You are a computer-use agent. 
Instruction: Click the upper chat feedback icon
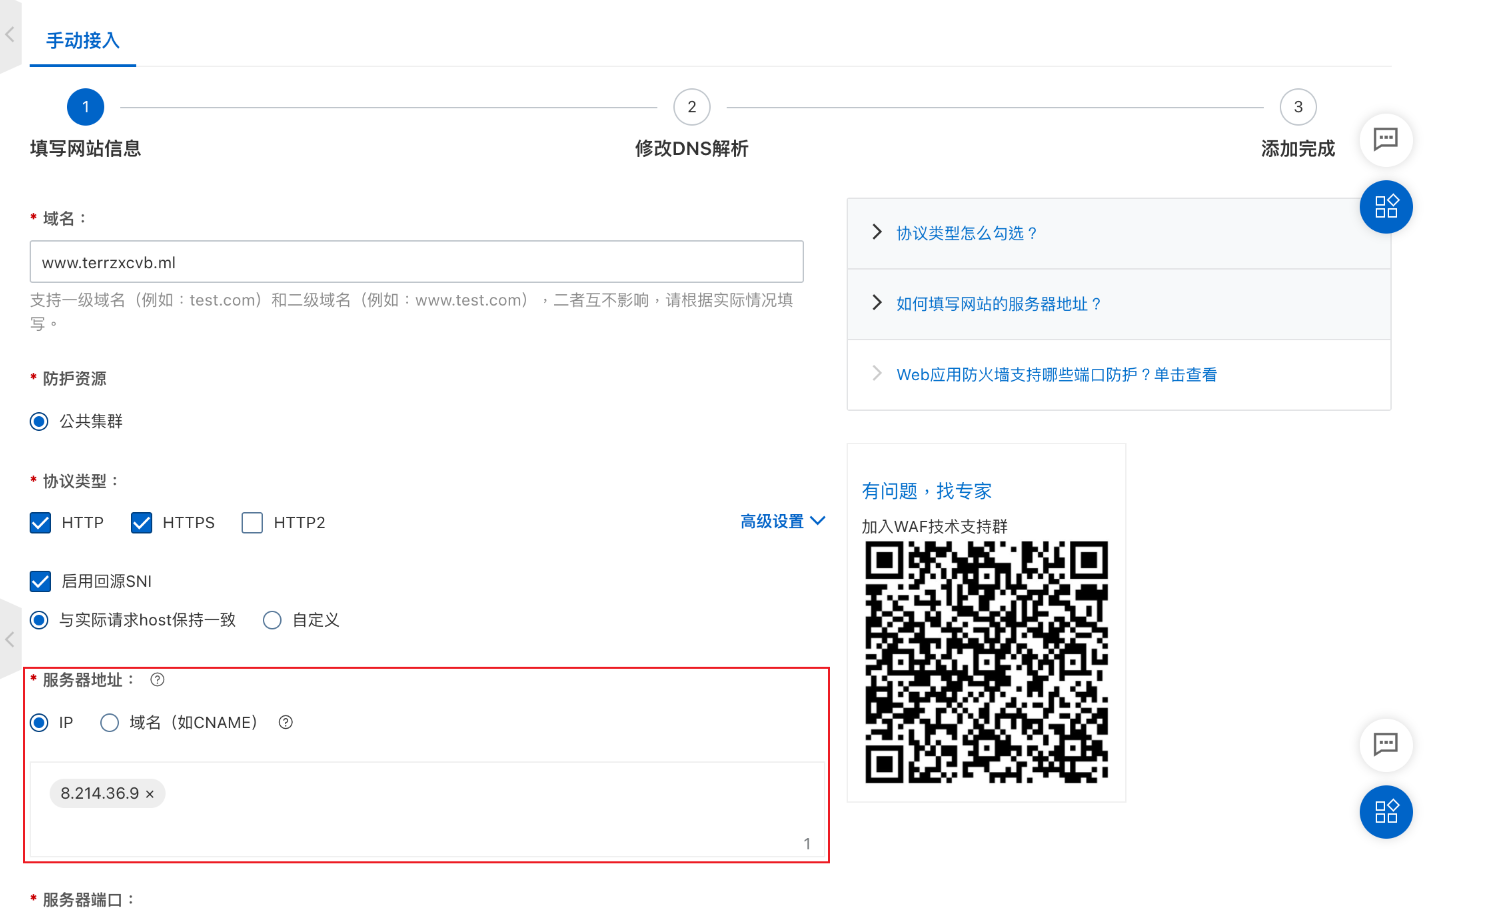tap(1385, 140)
